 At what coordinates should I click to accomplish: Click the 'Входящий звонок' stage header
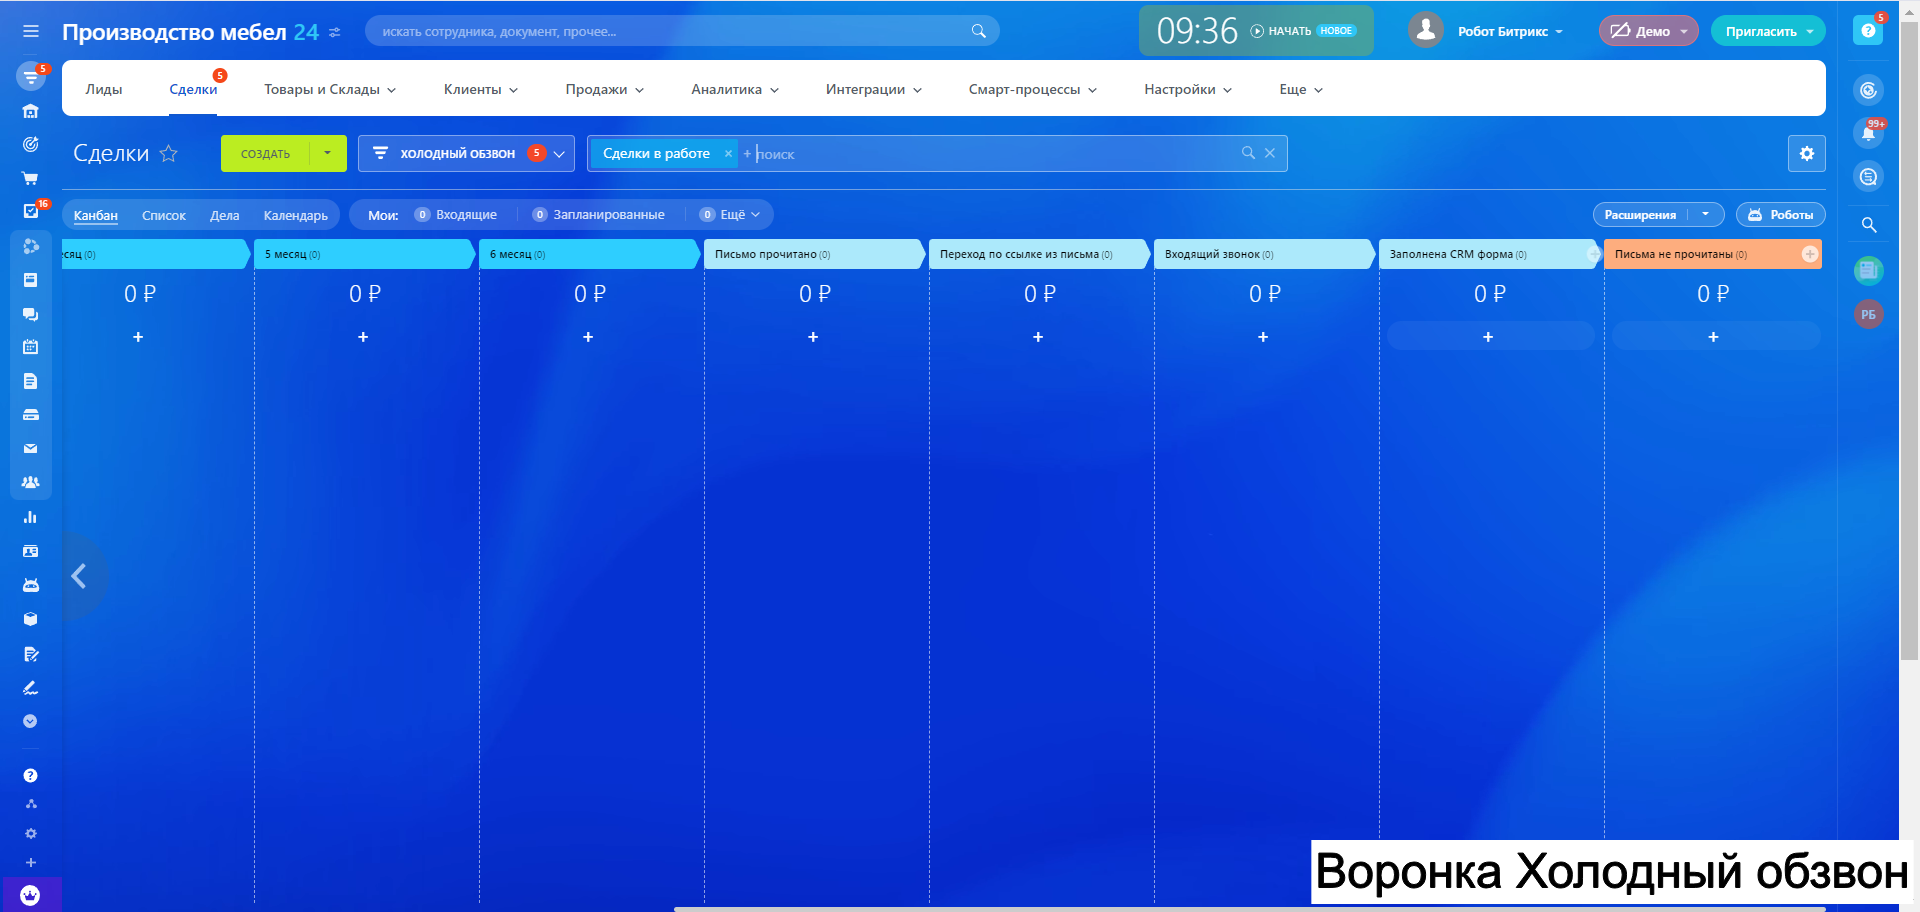pos(1264,254)
